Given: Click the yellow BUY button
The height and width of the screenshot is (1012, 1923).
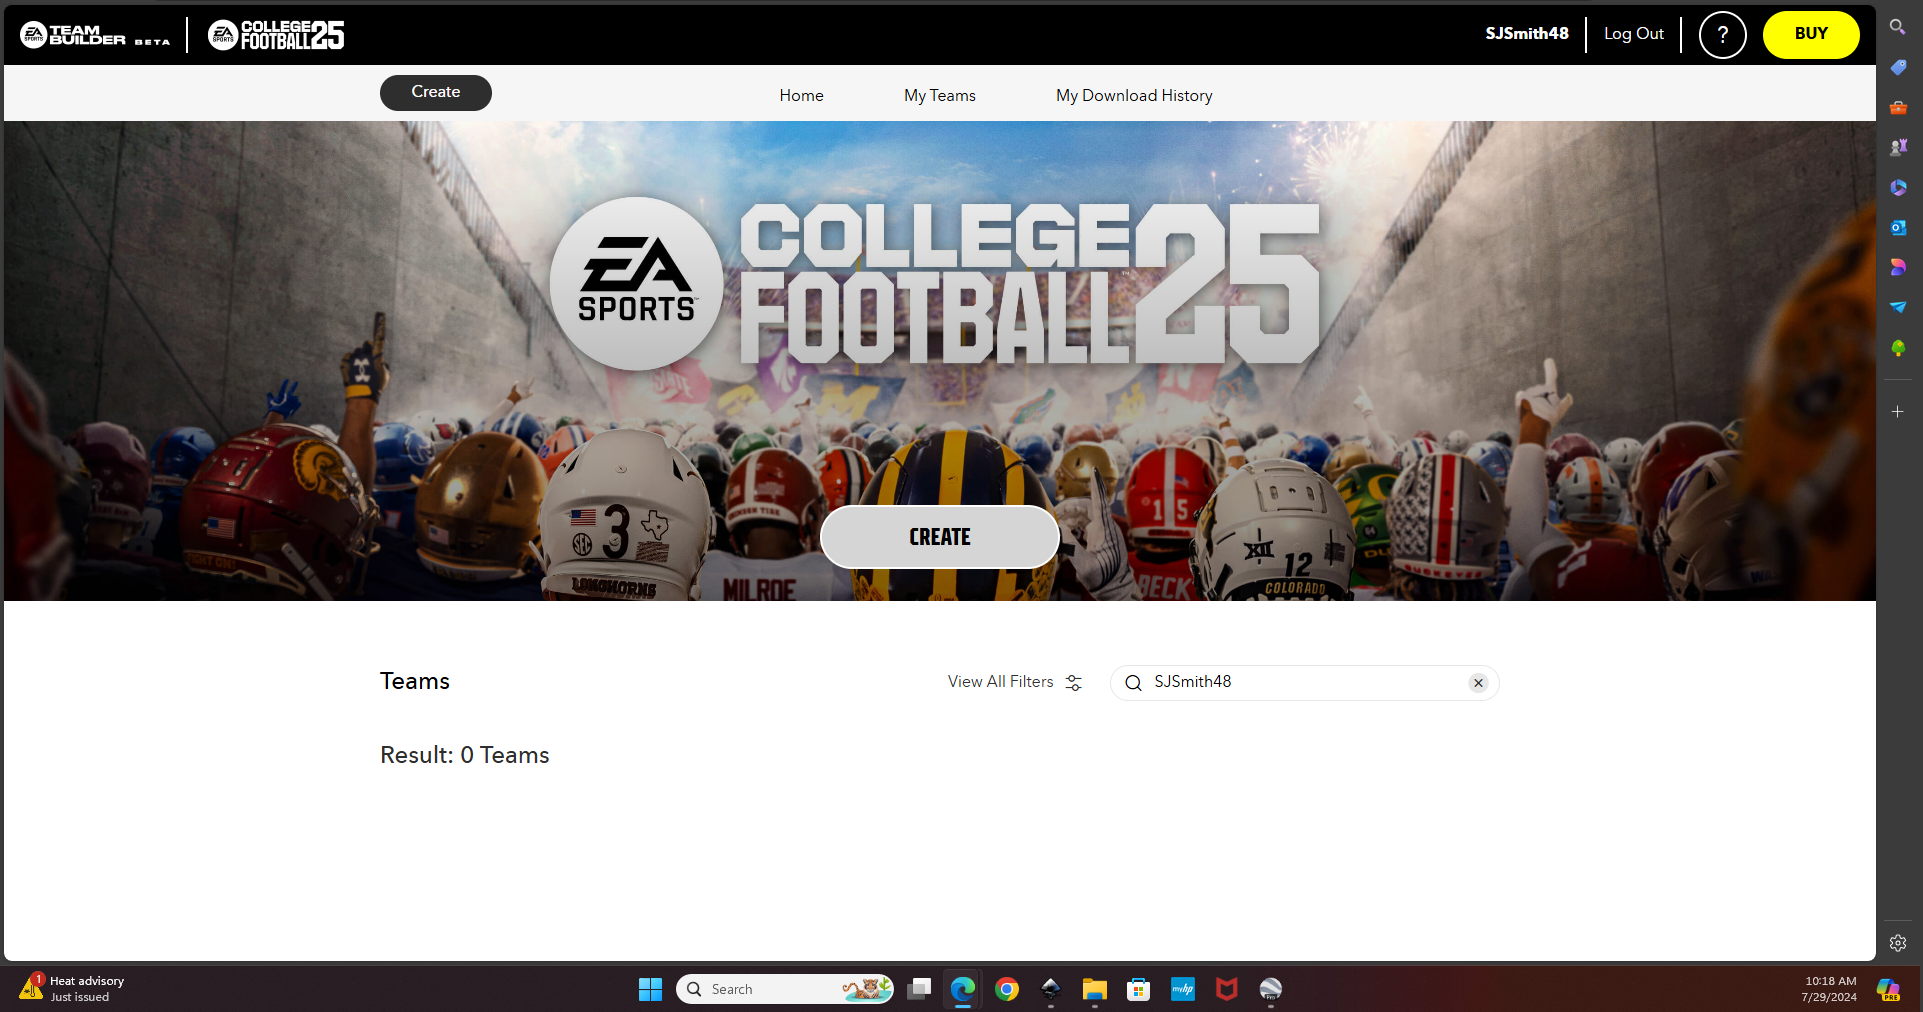Looking at the screenshot, I should click(1810, 35).
